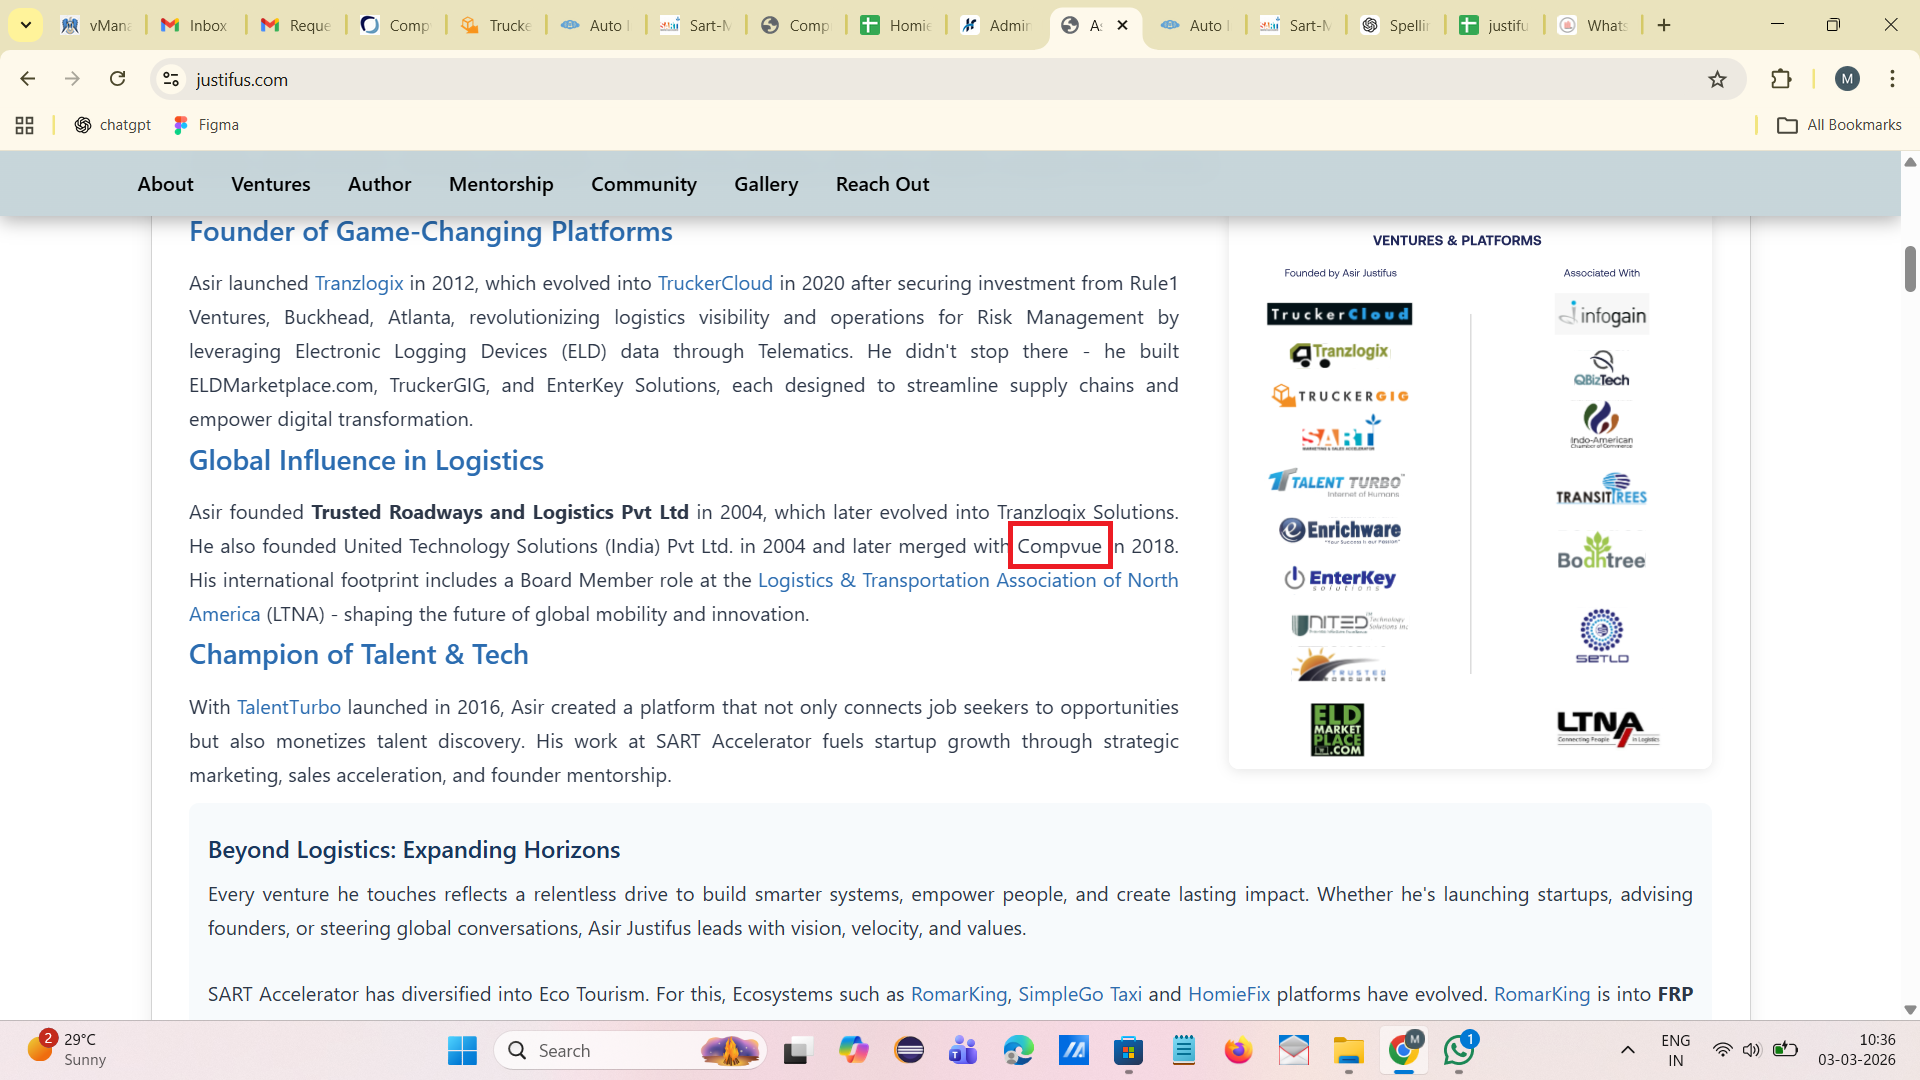Open a new browser tab
Screen dimensions: 1920x1080
1664,25
